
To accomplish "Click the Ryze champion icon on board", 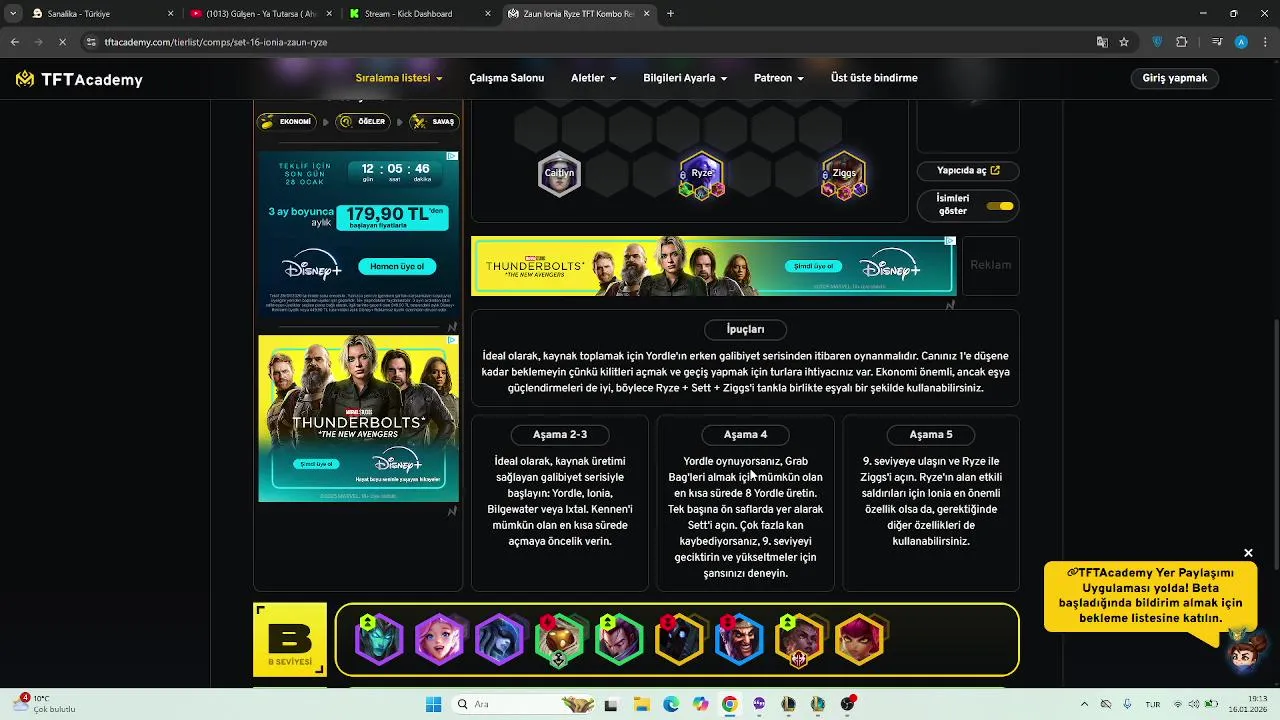I will tap(701, 174).
